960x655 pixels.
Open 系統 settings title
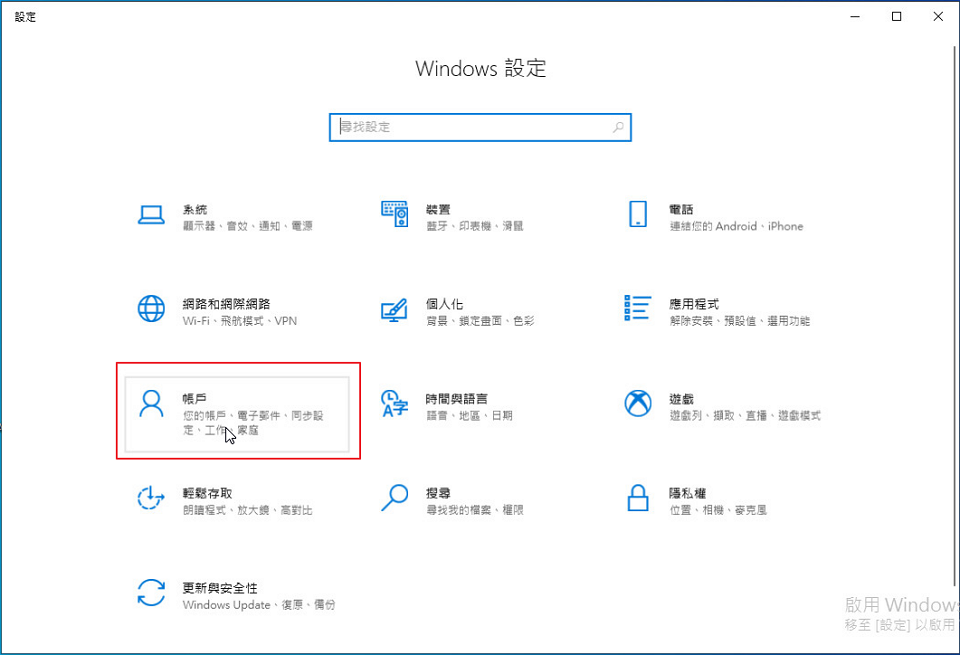(195, 209)
